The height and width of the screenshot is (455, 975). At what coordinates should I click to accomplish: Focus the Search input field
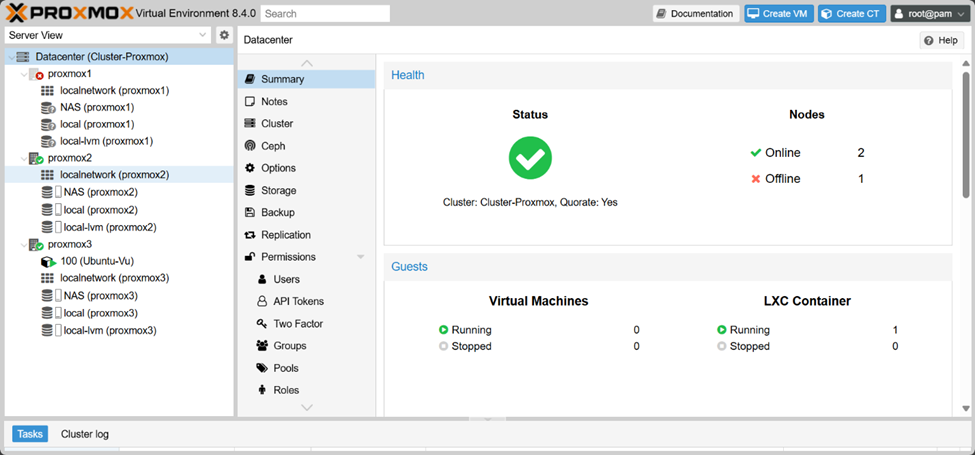(x=325, y=14)
